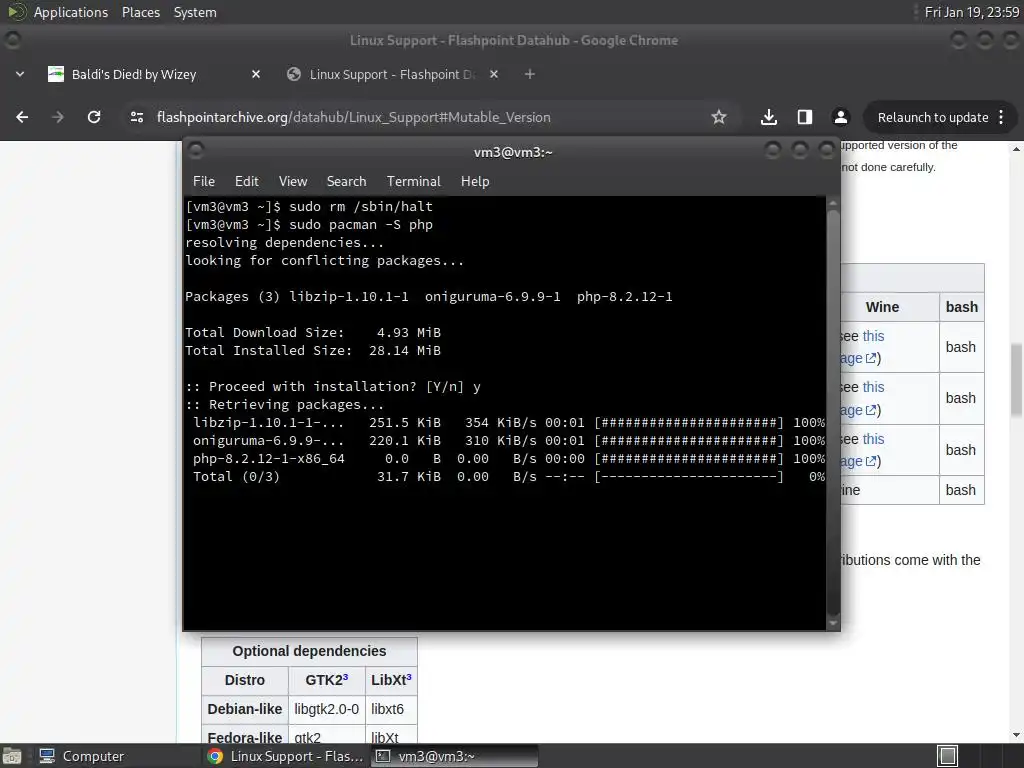Viewport: 1024px width, 768px height.
Task: Click the clock showing Fri Jan 19, 23:59
Action: click(972, 12)
